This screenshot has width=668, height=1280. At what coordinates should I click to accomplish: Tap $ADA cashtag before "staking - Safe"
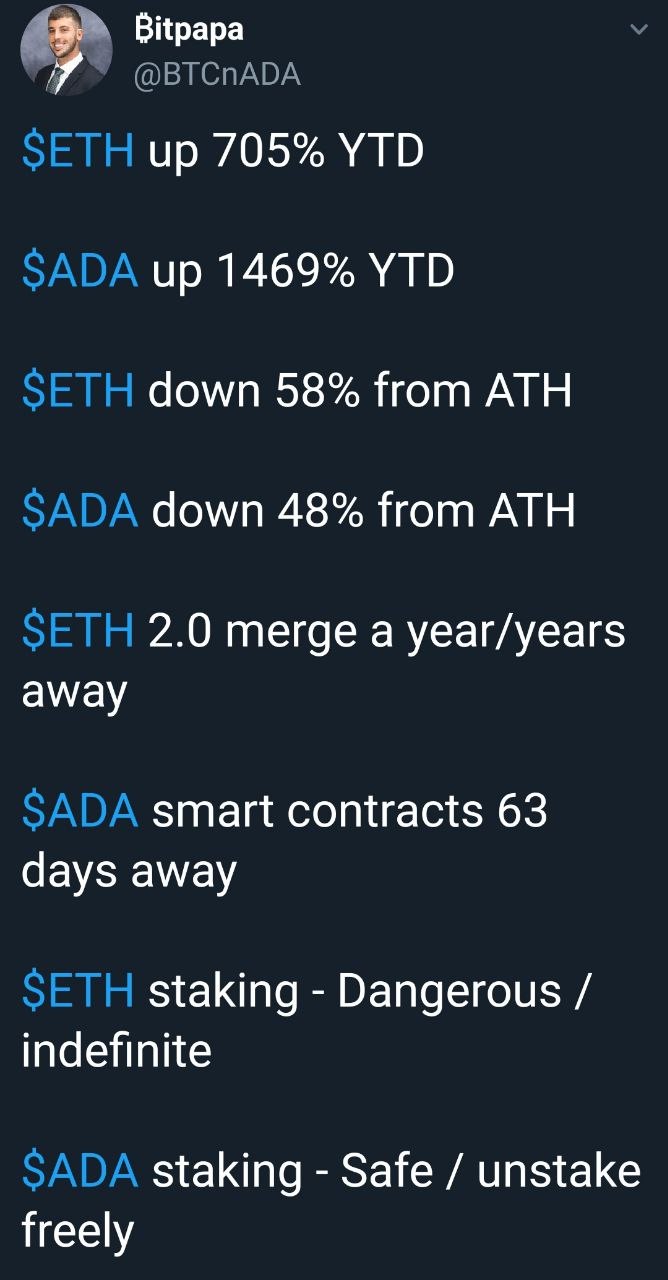pyautogui.click(x=80, y=1171)
